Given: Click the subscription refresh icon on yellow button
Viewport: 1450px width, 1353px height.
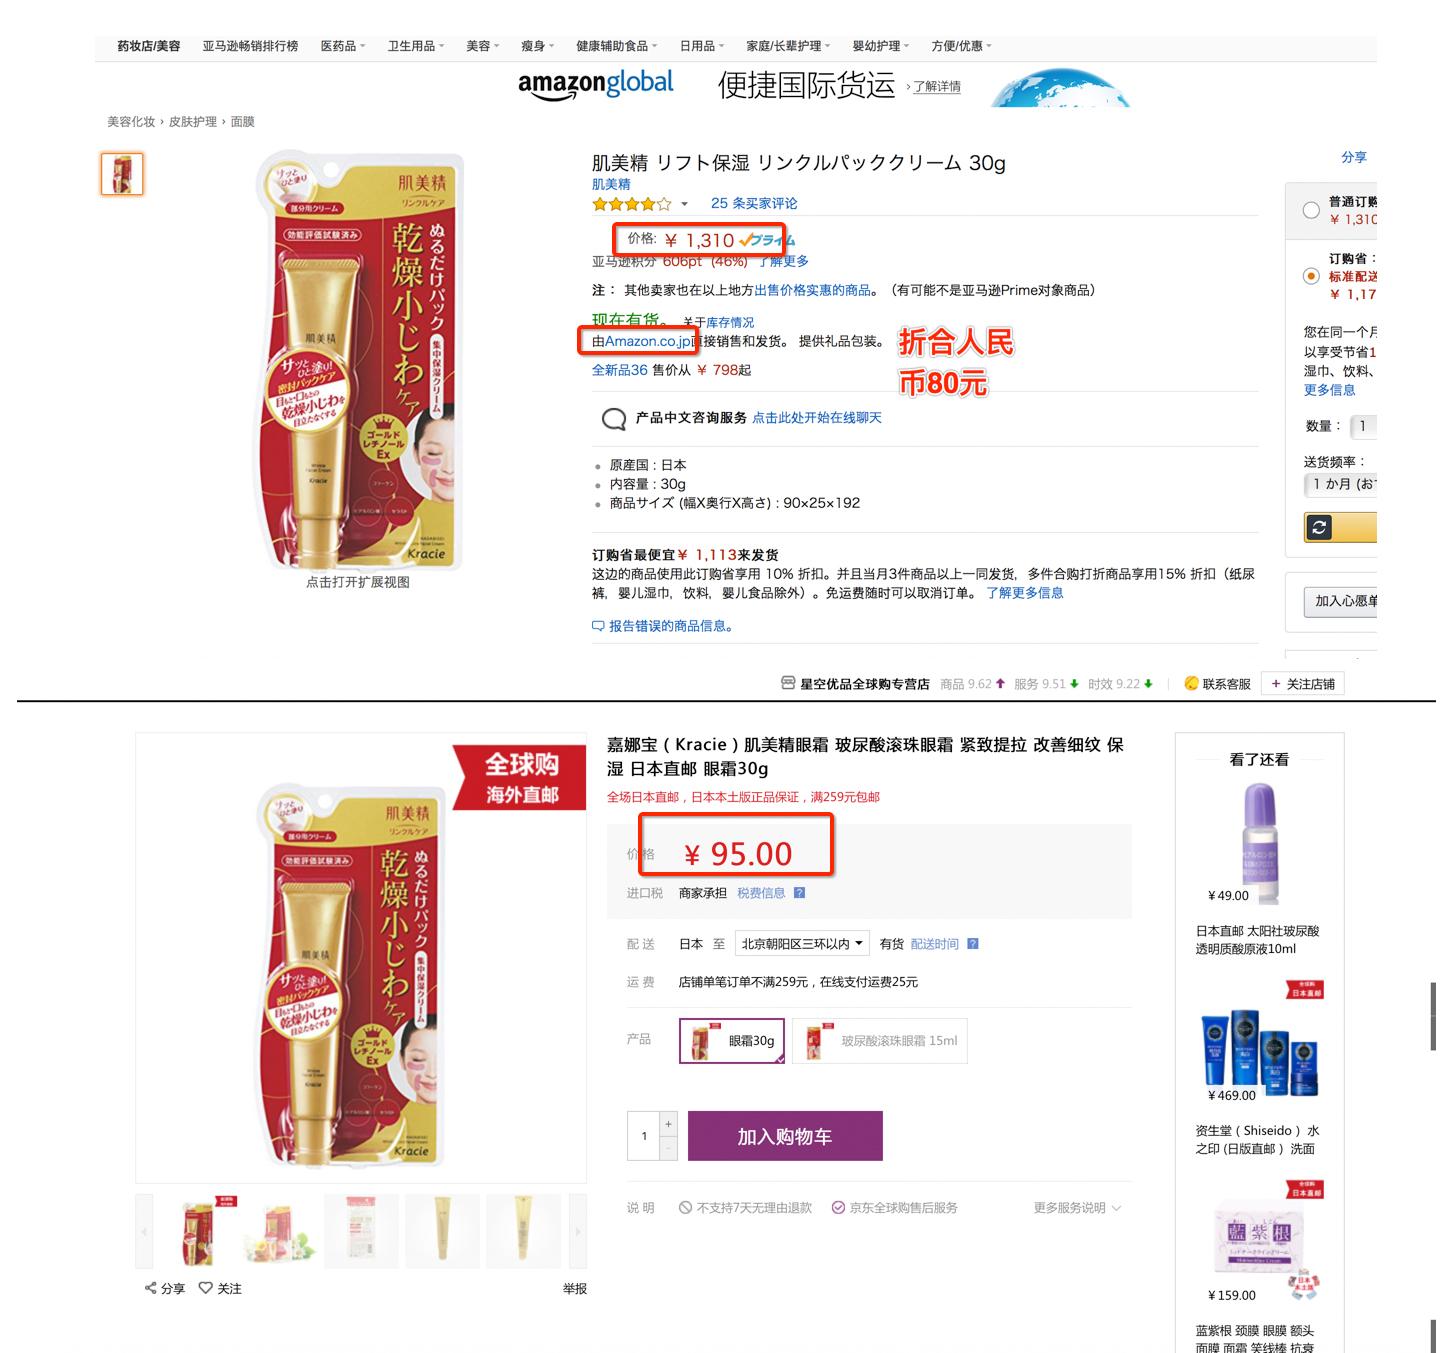Looking at the screenshot, I should [x=1319, y=527].
